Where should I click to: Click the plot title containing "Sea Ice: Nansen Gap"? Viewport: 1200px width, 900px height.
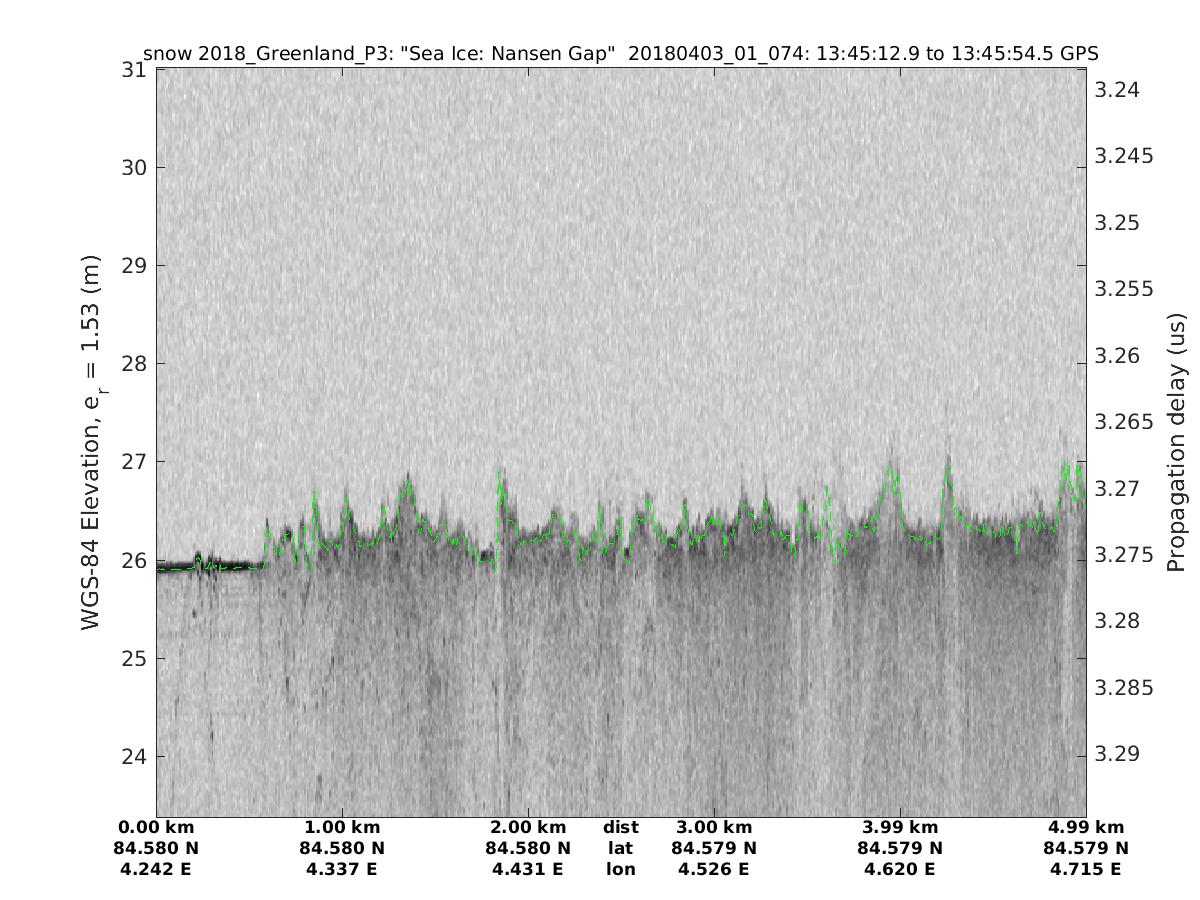(x=621, y=53)
